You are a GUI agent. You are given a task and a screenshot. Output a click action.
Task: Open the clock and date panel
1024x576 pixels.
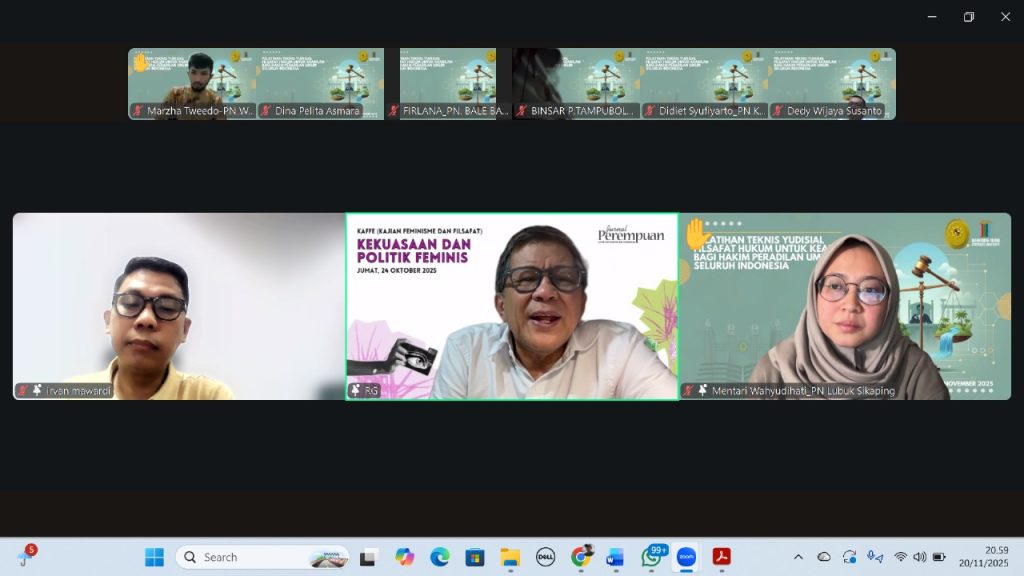tap(984, 556)
